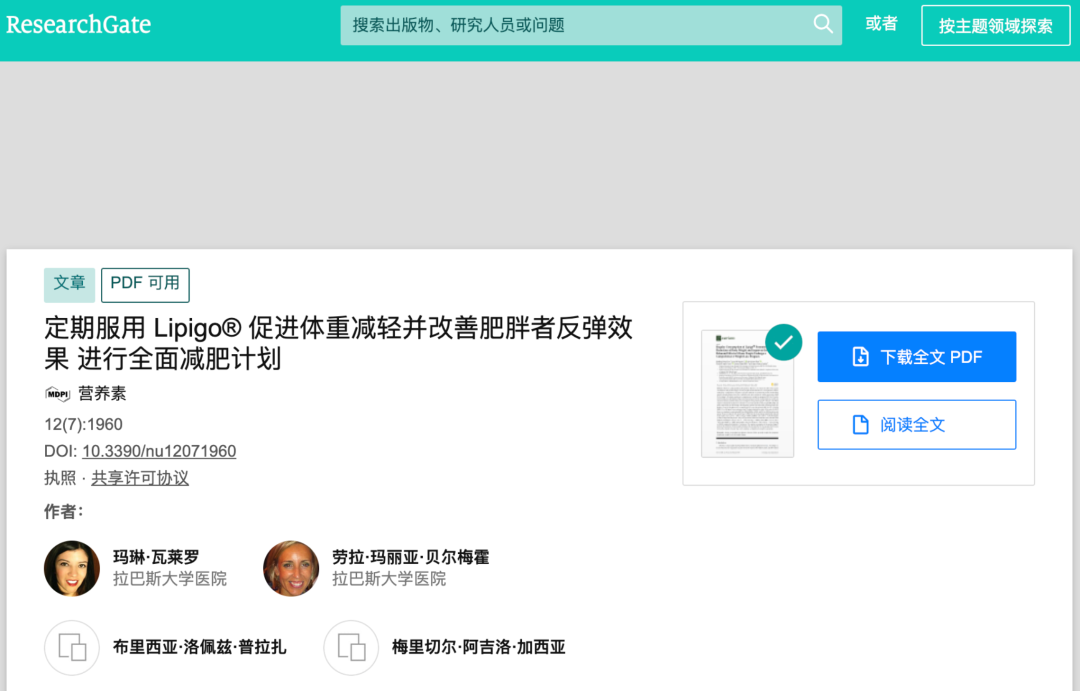Screen dimensions: 1080x691
Task: Click the article title about Lipigo®
Action: pos(338,343)
